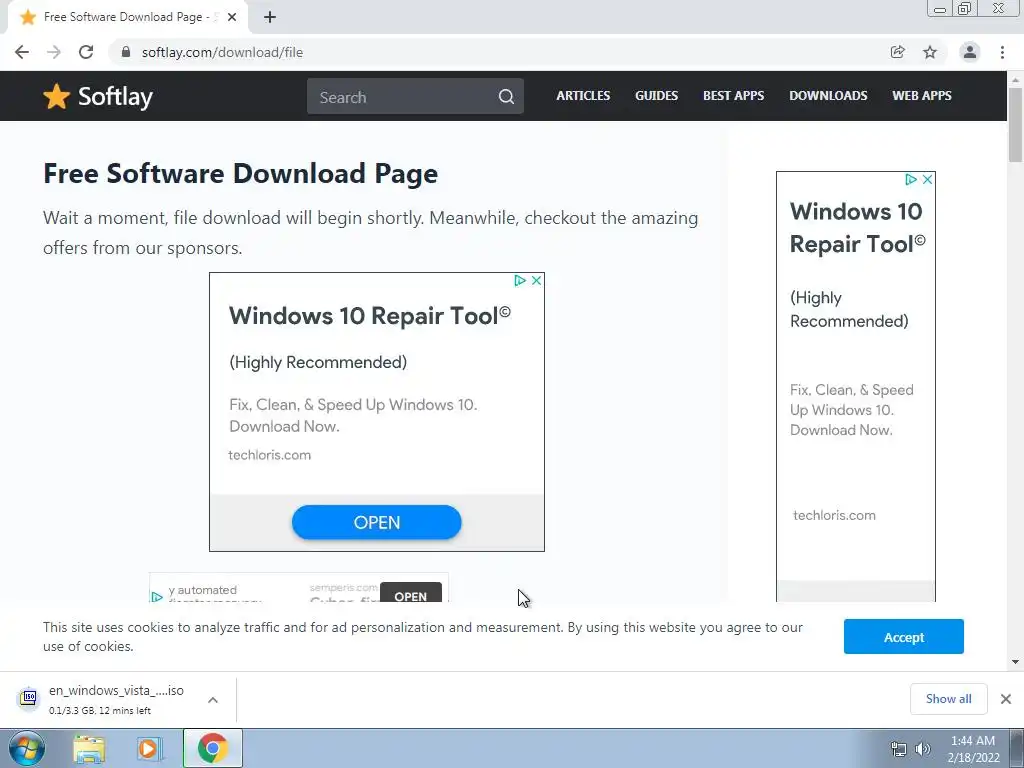The height and width of the screenshot is (768, 1024).
Task: Close the sidebar Windows 10 Repair ad
Action: pyautogui.click(x=927, y=180)
